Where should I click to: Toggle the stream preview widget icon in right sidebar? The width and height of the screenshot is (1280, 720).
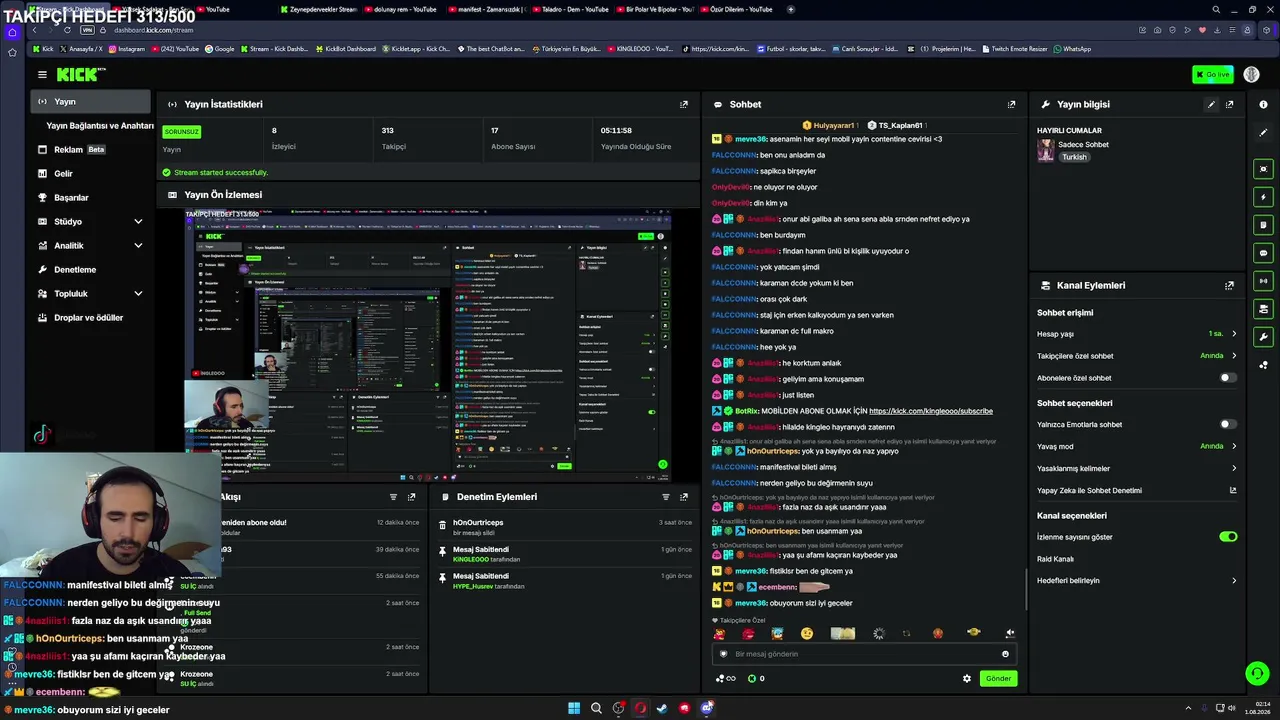click(1264, 169)
